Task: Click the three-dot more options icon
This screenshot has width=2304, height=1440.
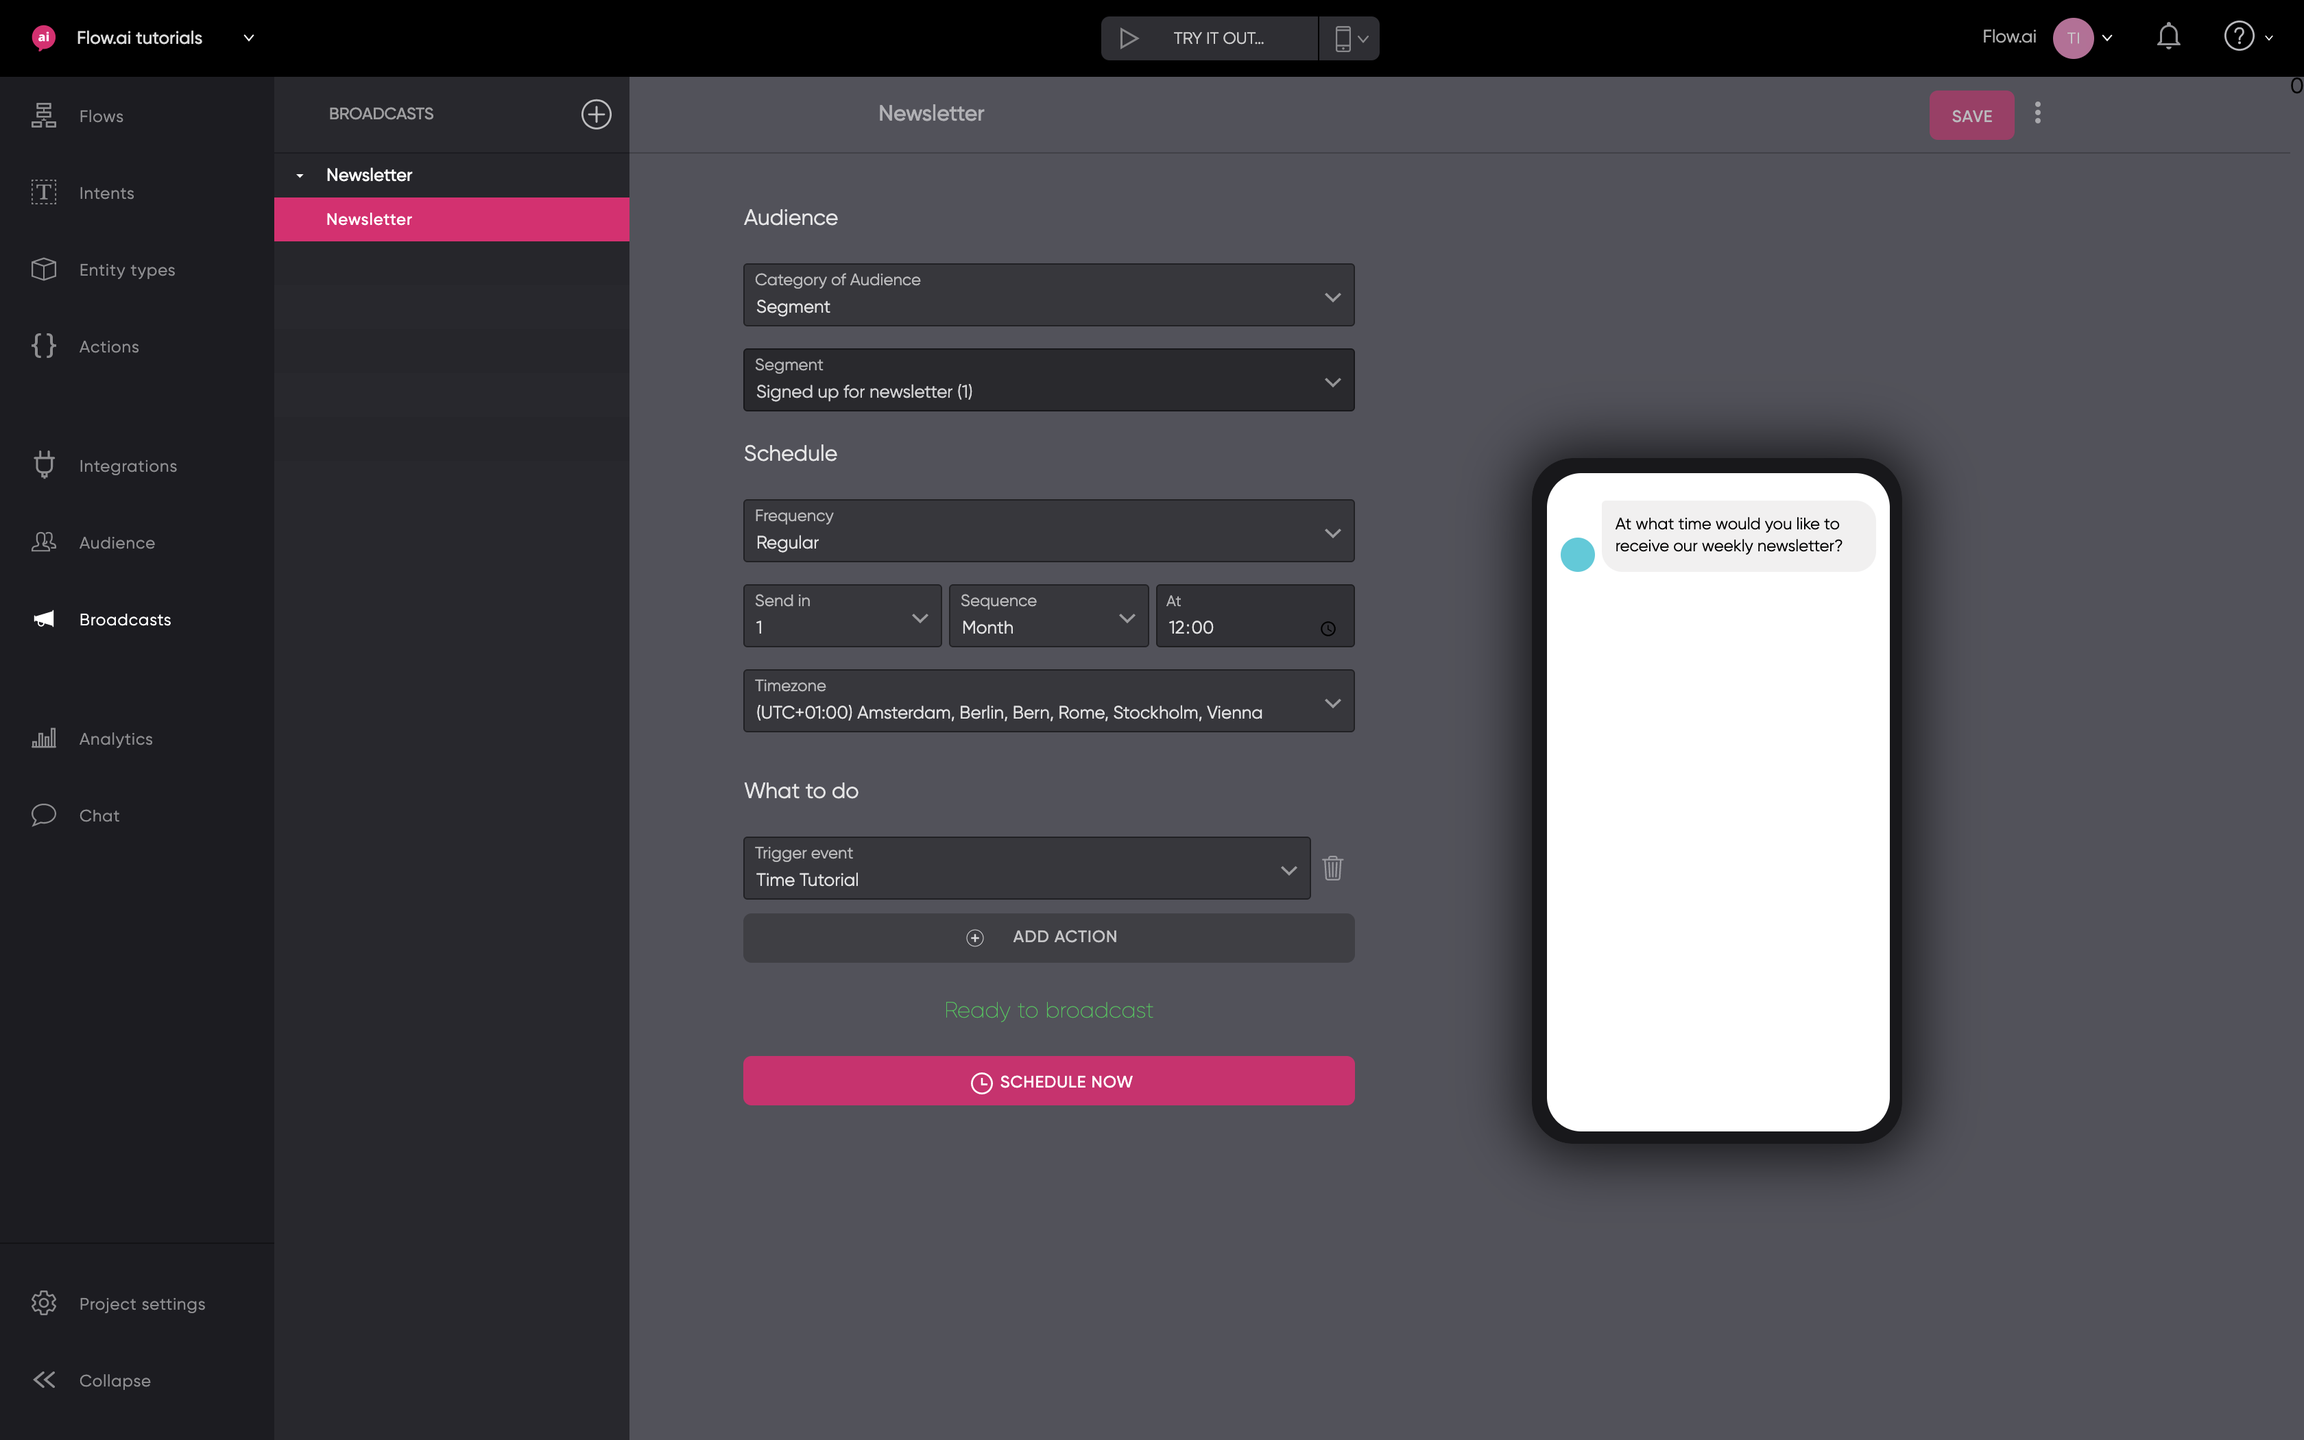Action: click(x=2038, y=113)
